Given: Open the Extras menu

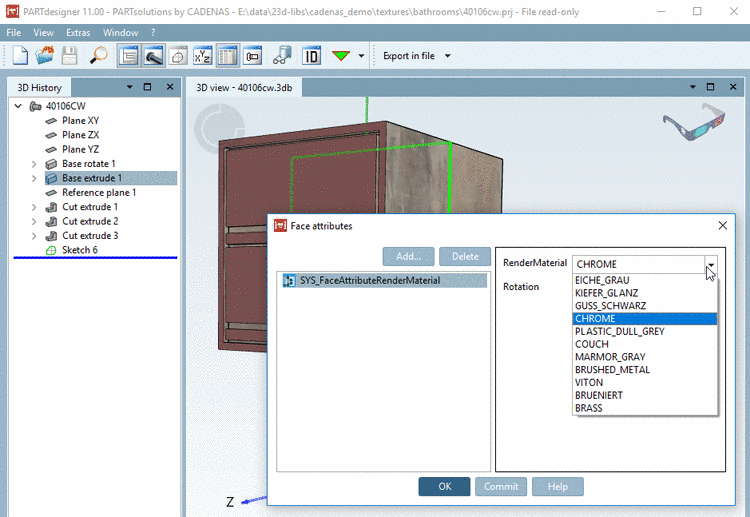Looking at the screenshot, I should 78,33.
